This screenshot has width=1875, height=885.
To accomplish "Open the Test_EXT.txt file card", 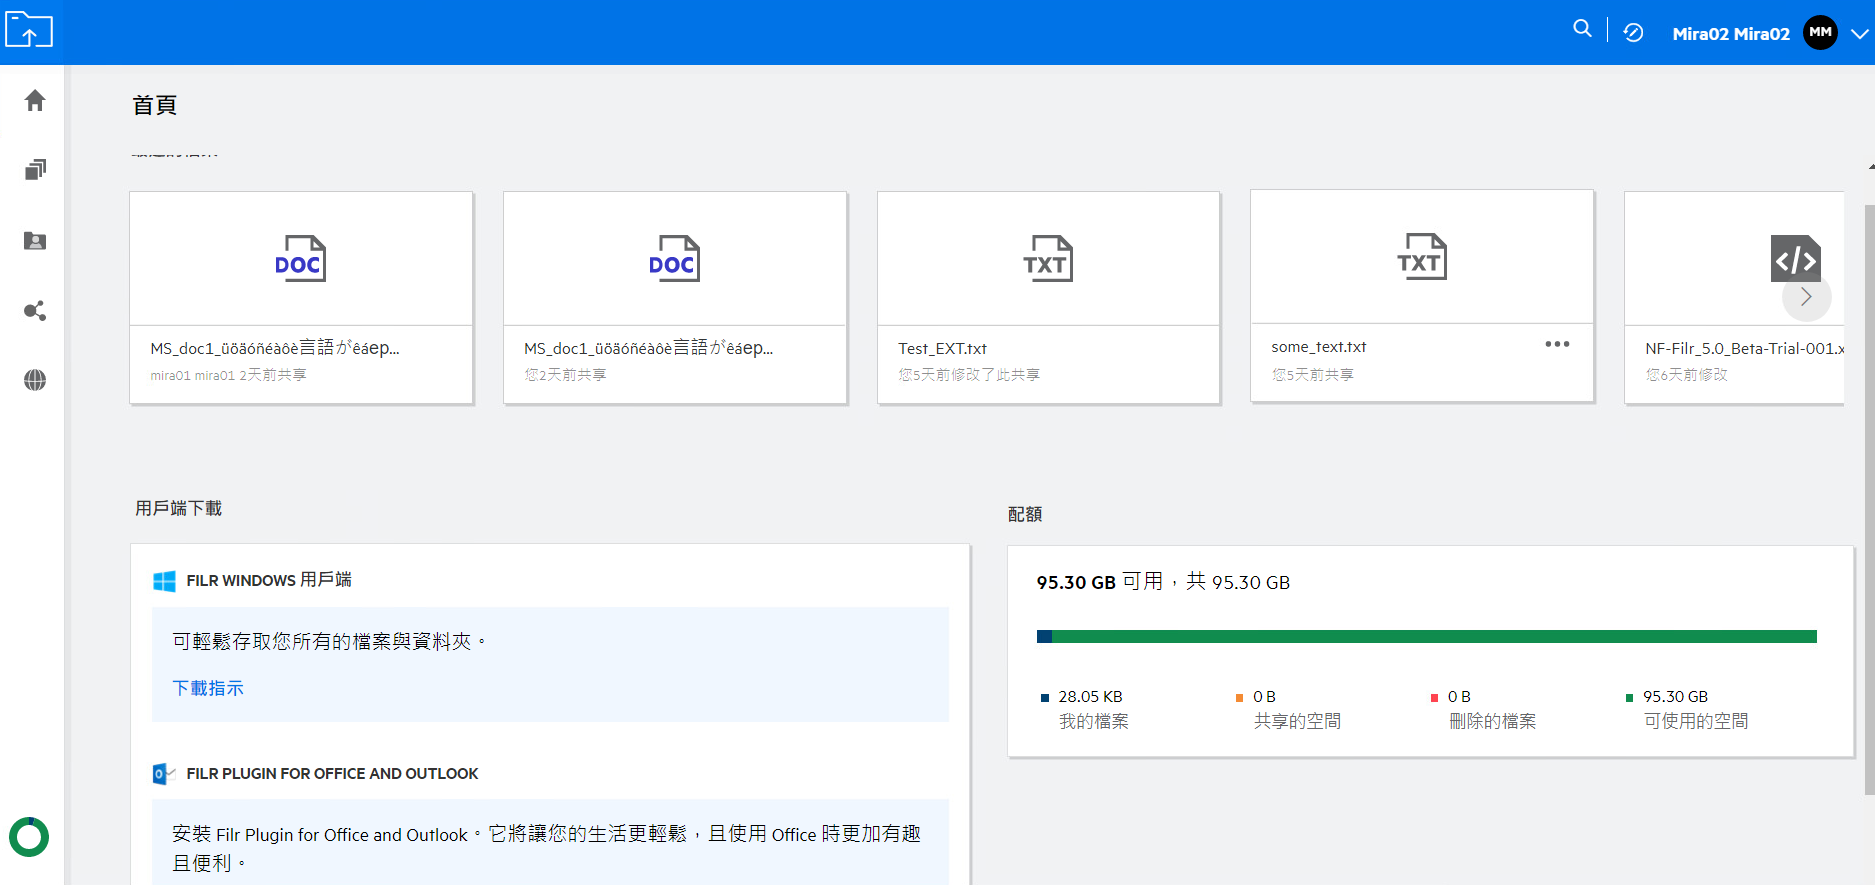I will click(x=1048, y=298).
